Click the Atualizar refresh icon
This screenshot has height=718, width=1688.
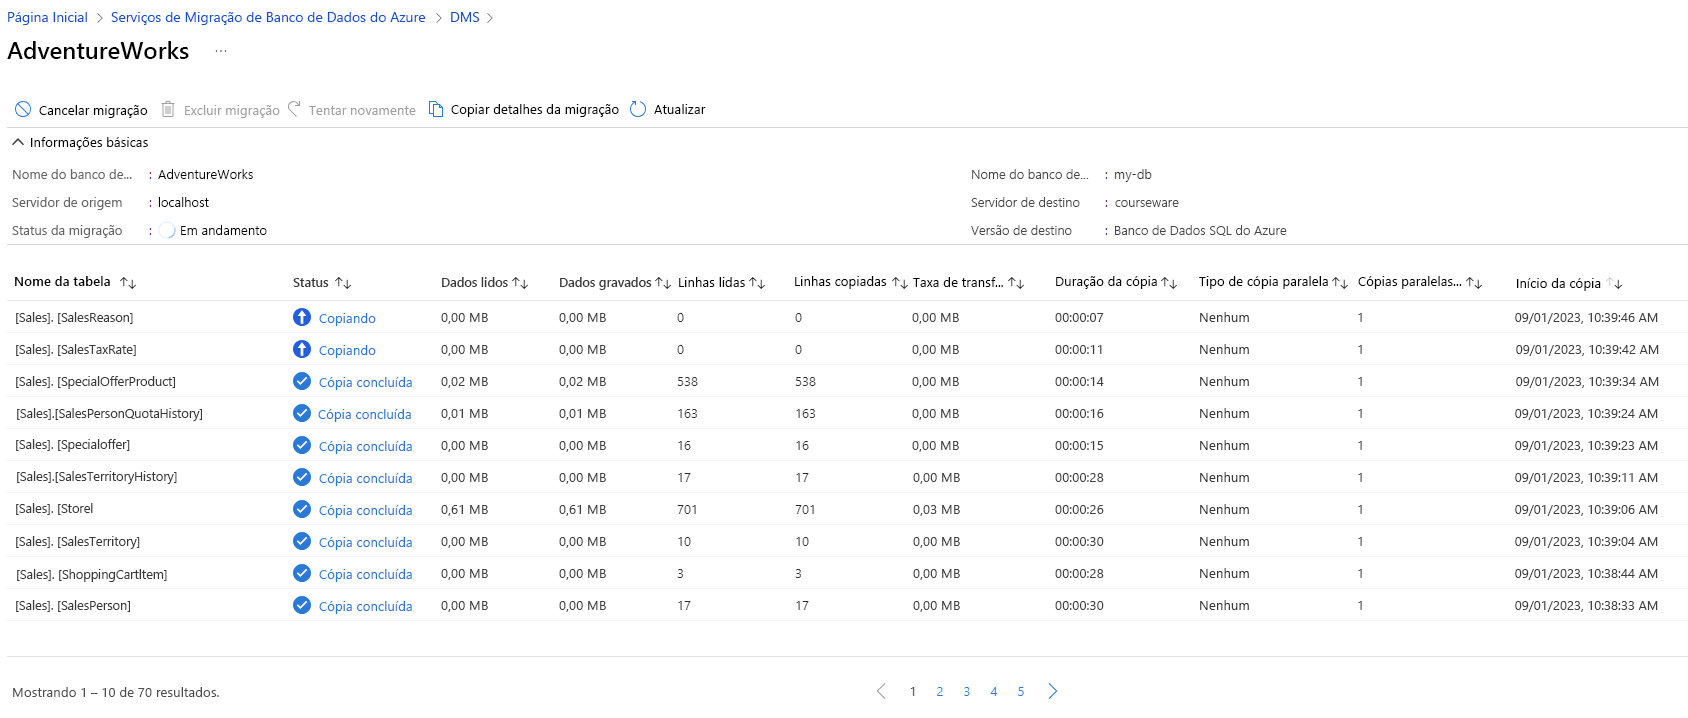[638, 109]
